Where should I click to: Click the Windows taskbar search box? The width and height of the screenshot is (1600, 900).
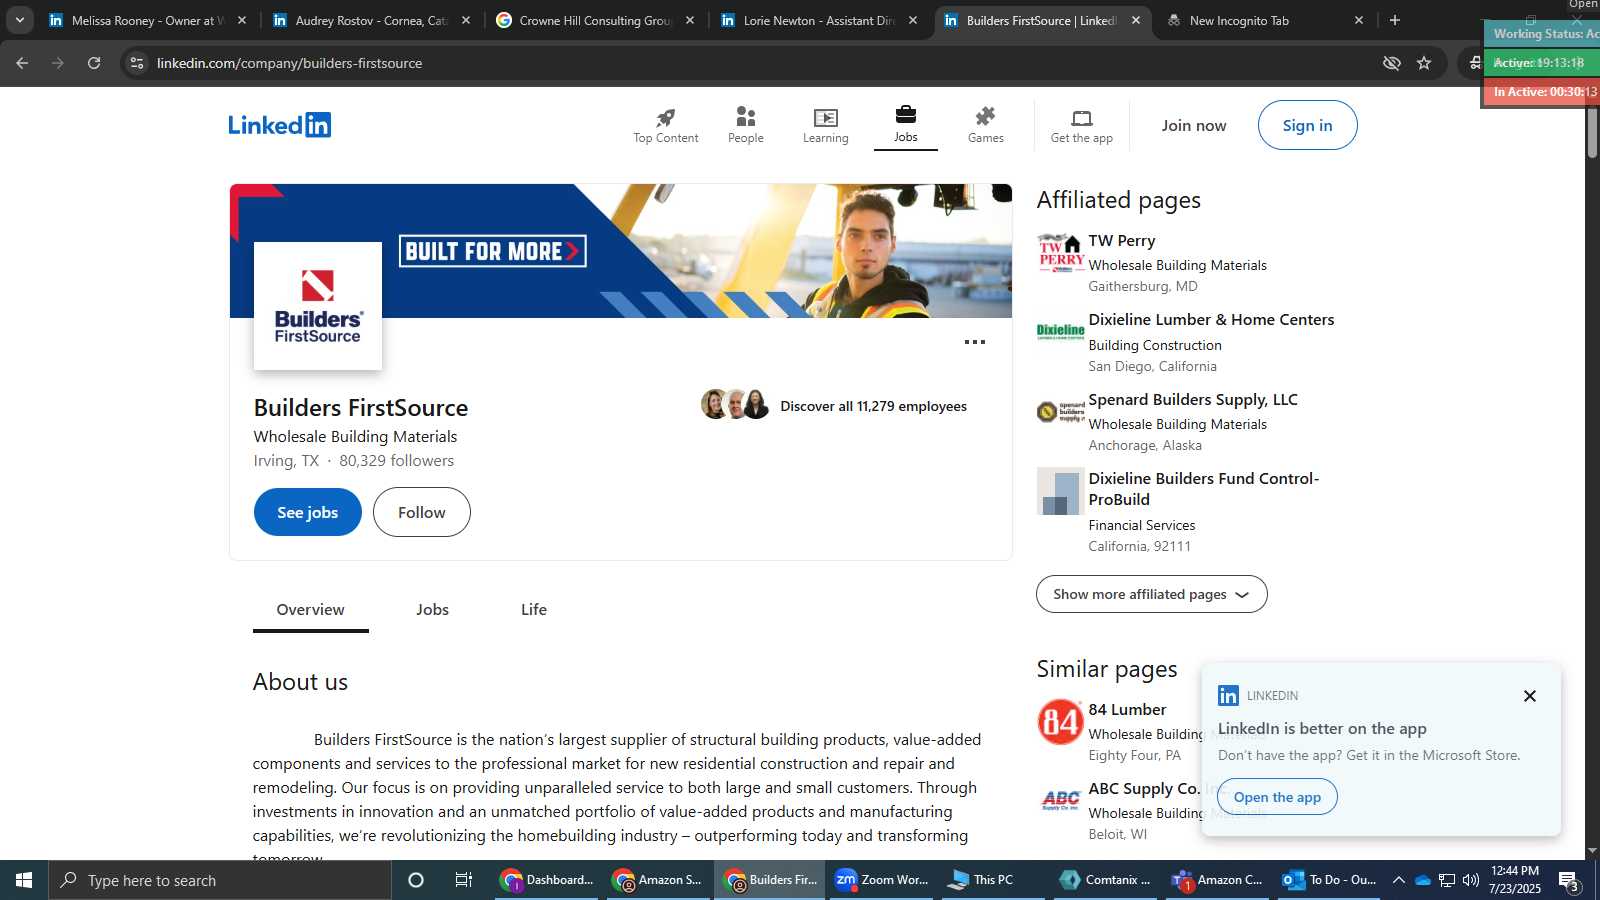[x=220, y=880]
